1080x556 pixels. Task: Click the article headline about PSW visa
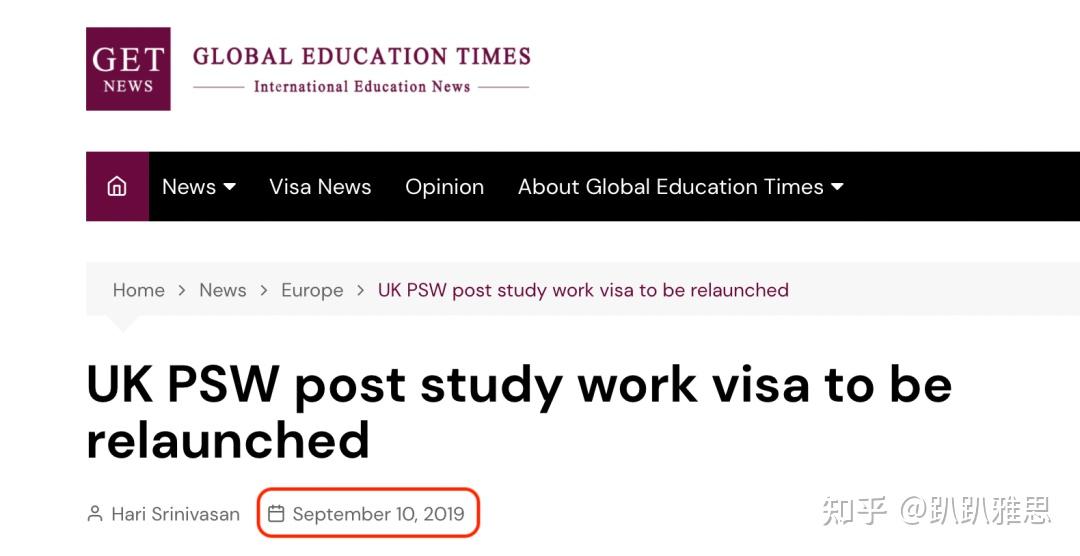(x=518, y=412)
